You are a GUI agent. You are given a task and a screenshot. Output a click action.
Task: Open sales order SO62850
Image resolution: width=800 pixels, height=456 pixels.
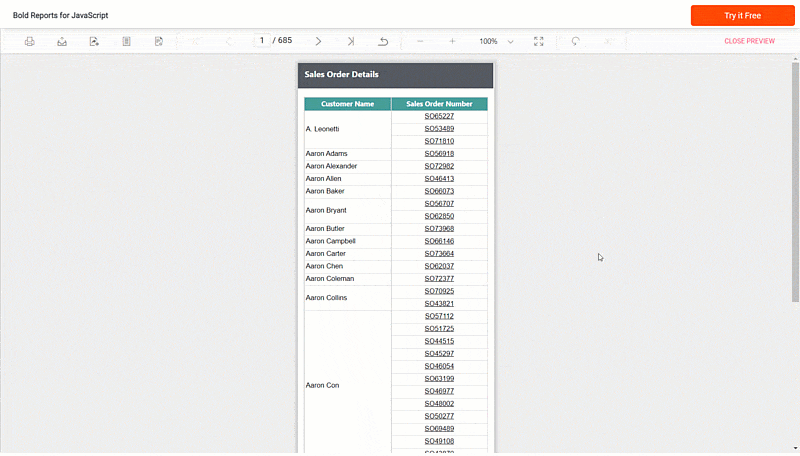[439, 216]
